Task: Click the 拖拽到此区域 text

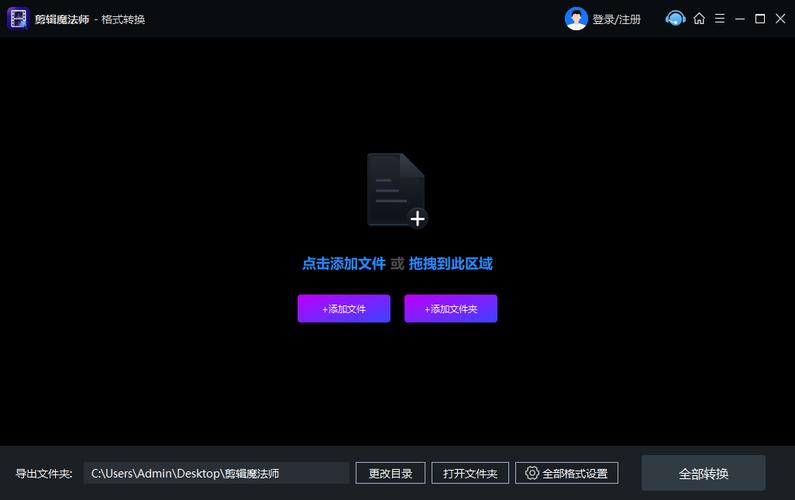Action: [451, 264]
